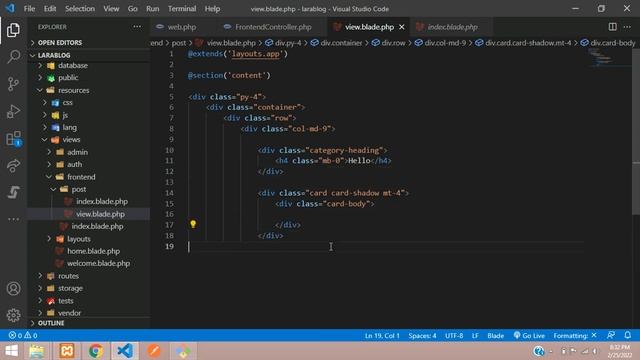Click the editor vertical scrollbar

636,131
